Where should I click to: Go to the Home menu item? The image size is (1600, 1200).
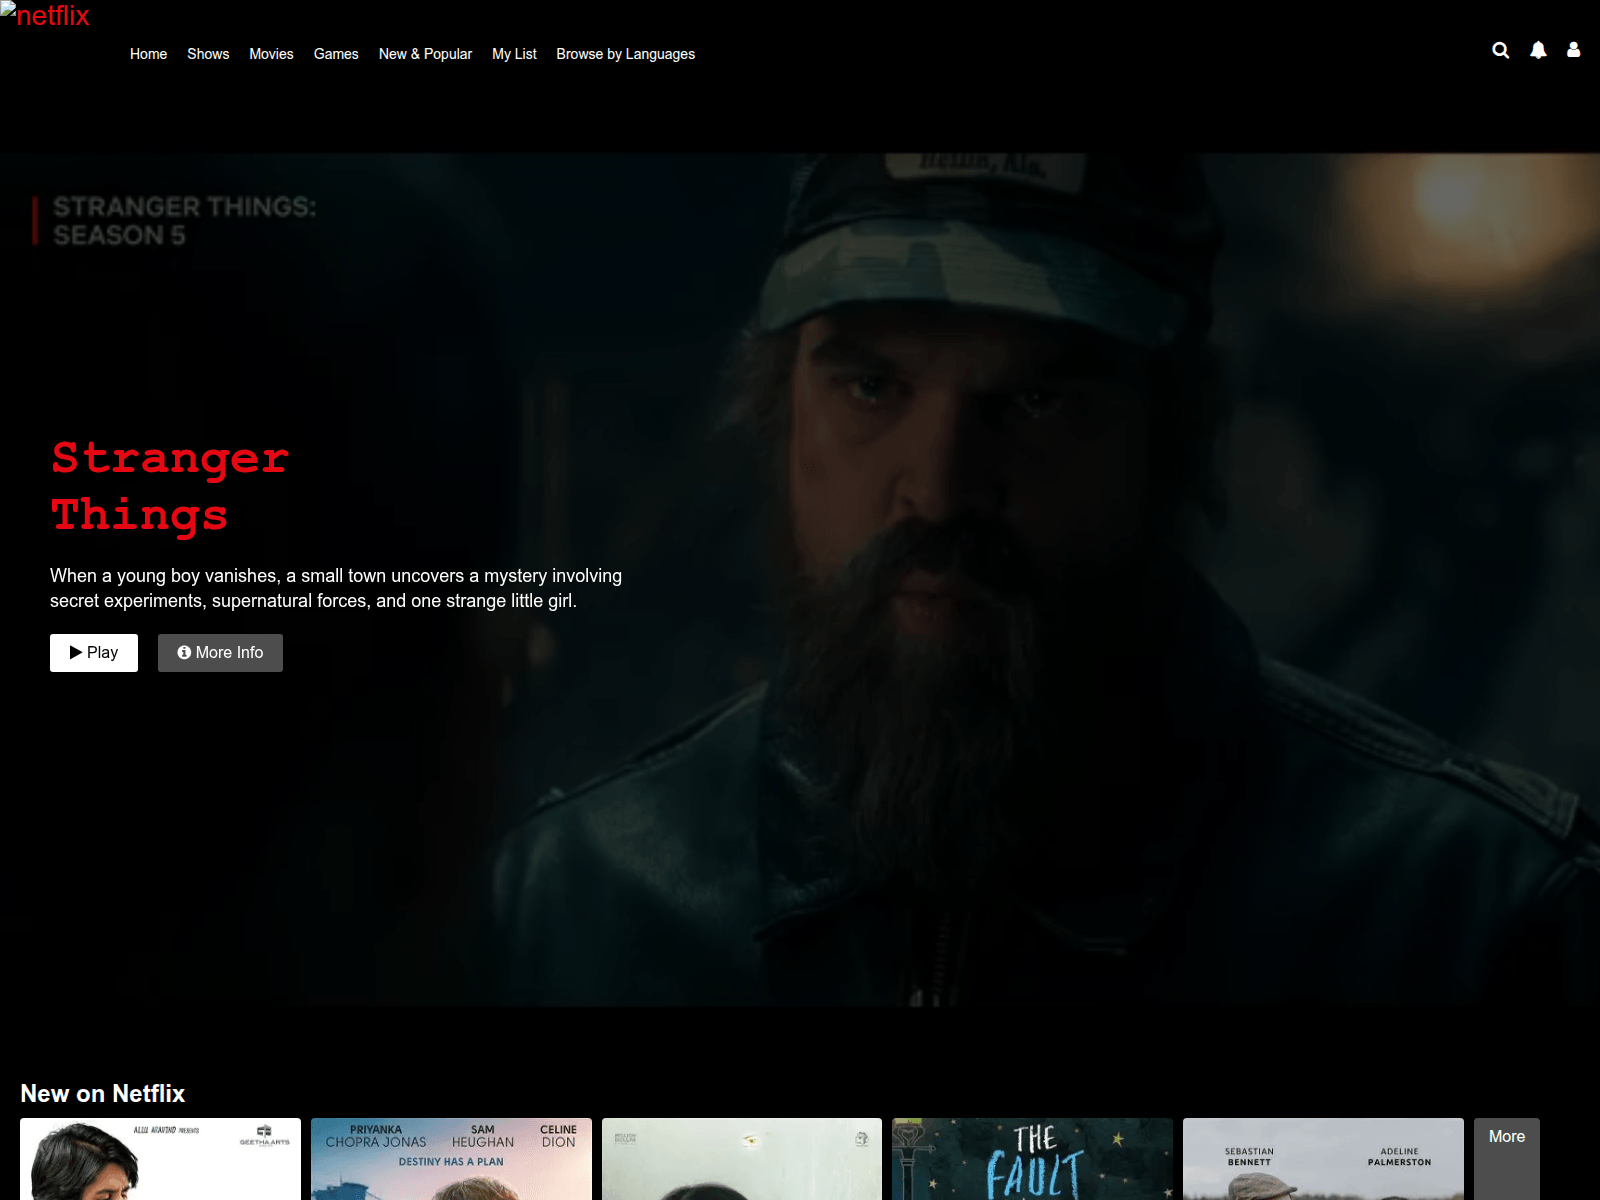(x=148, y=54)
